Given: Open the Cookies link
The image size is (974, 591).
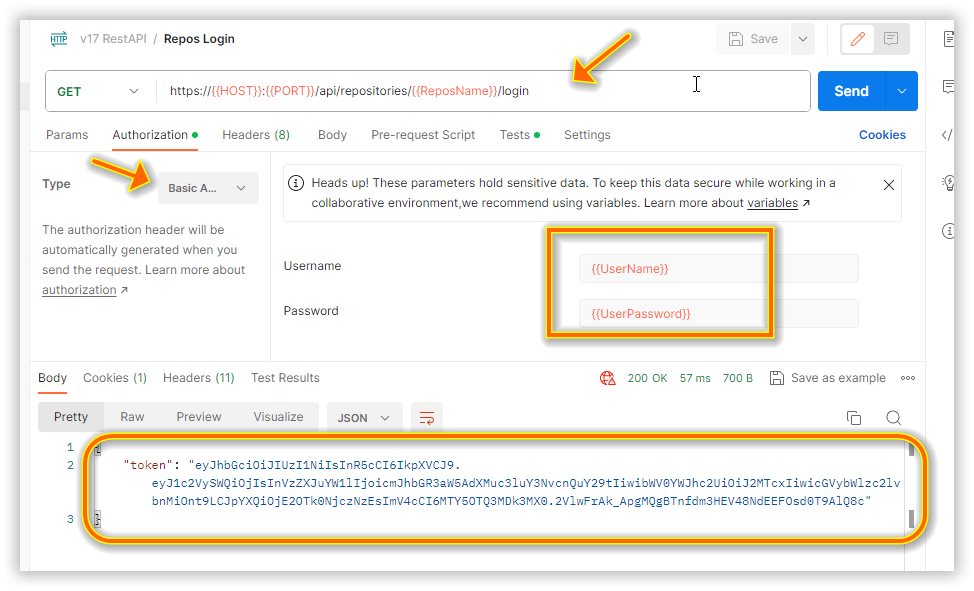Looking at the screenshot, I should click(x=882, y=135).
